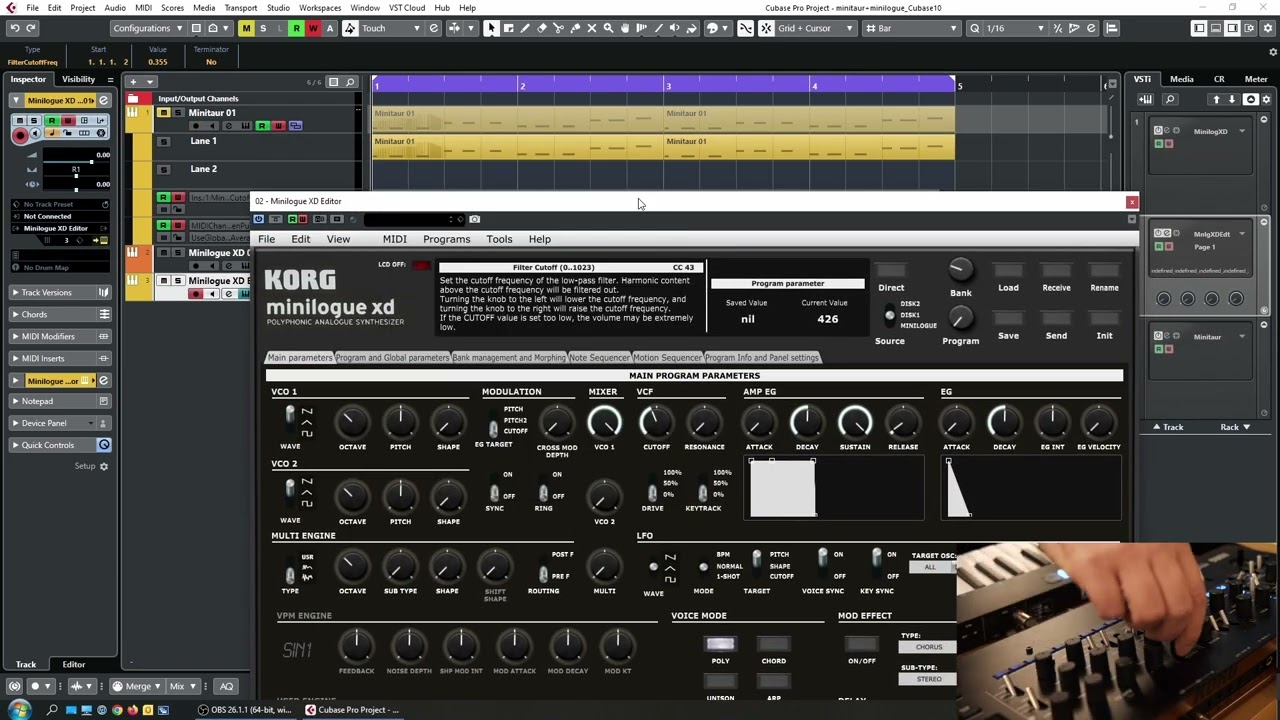Click the Add Track Instrument icon in VSTi panel
Viewport: 1280px width, 720px height.
(x=1146, y=100)
